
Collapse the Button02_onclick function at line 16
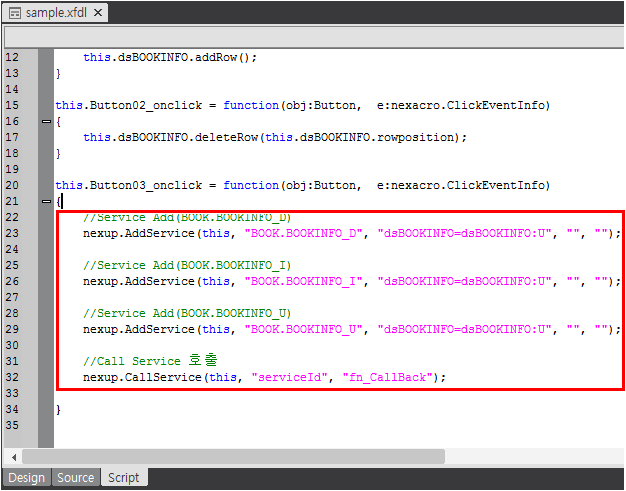tap(46, 121)
